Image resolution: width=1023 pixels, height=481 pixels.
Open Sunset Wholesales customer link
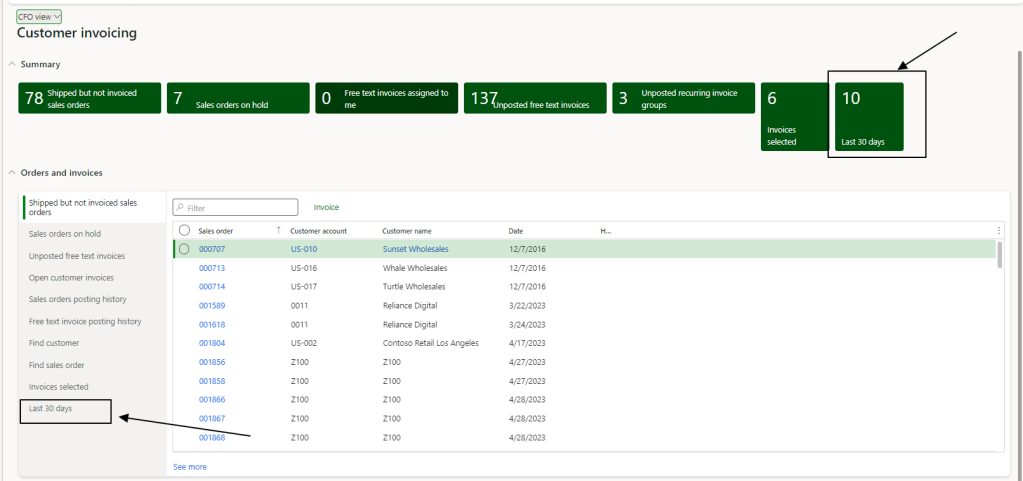[415, 249]
